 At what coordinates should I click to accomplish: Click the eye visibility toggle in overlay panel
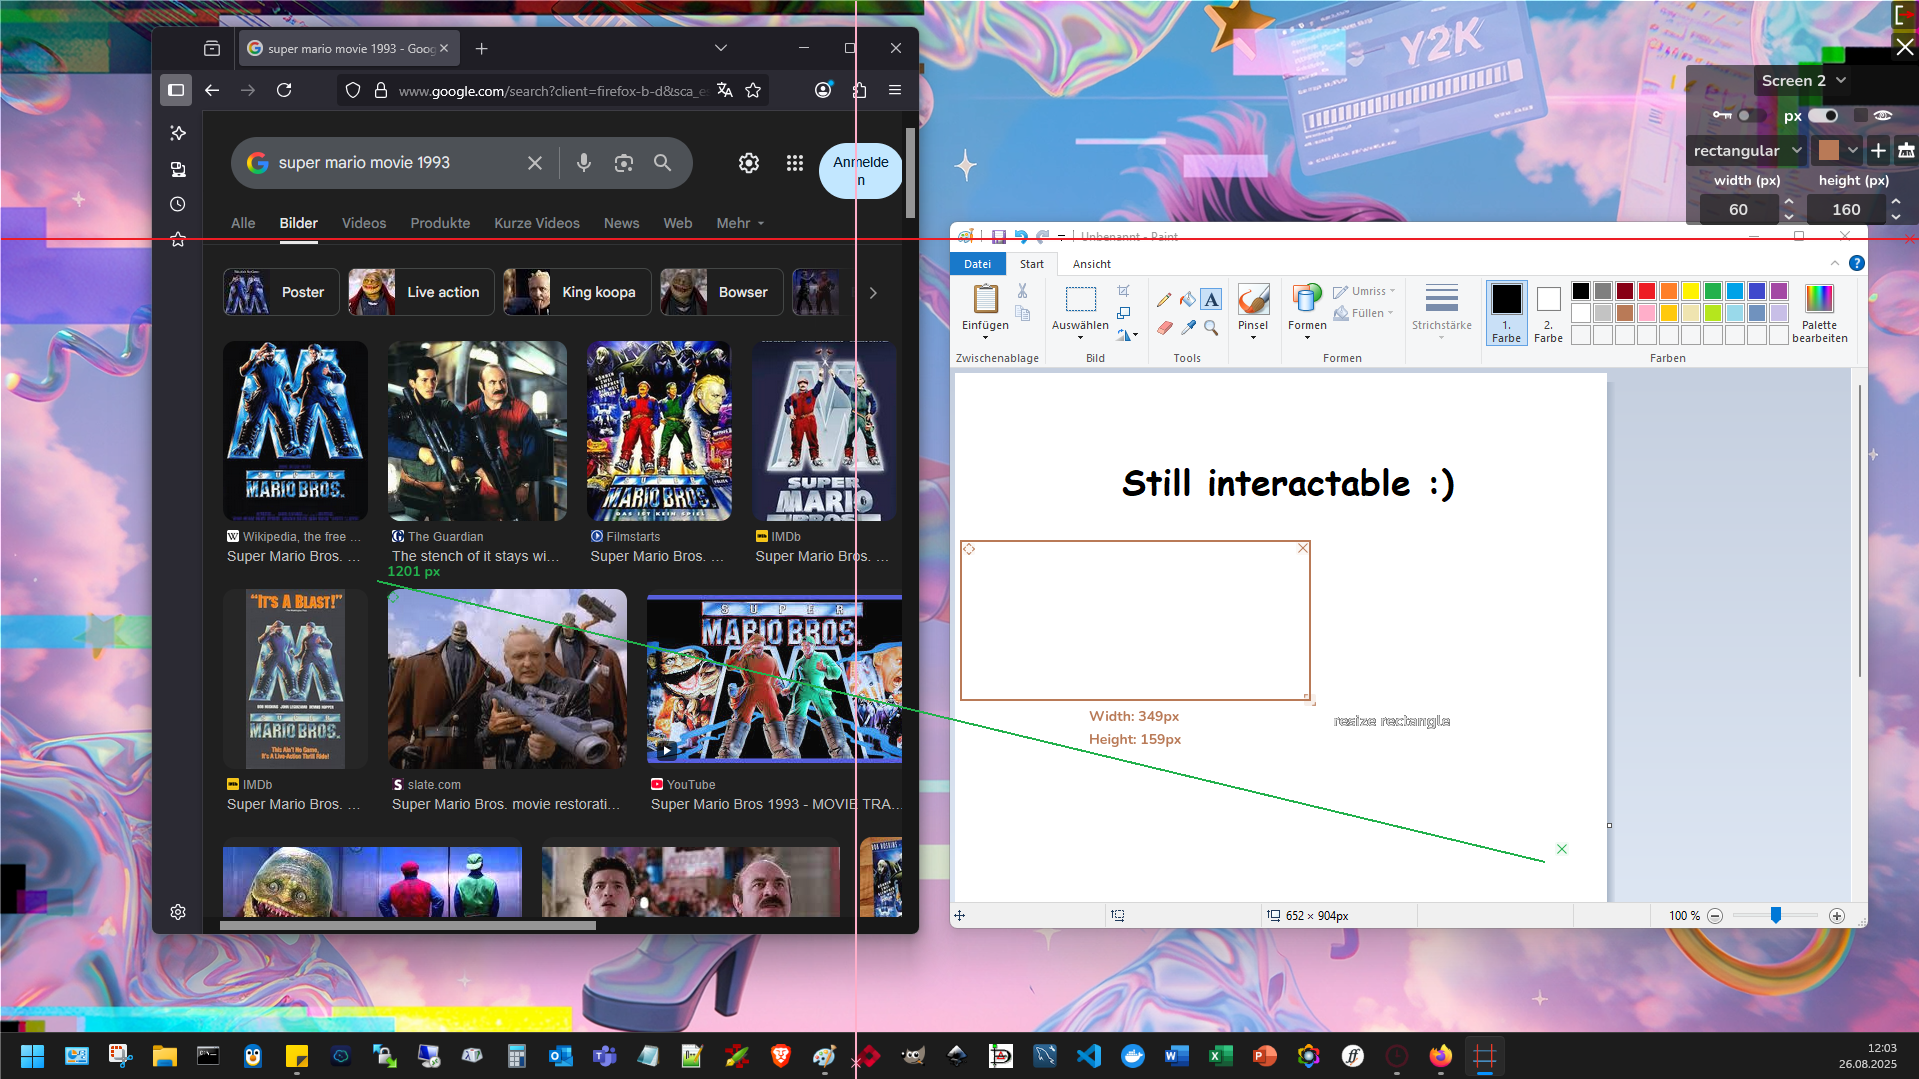coord(1883,115)
